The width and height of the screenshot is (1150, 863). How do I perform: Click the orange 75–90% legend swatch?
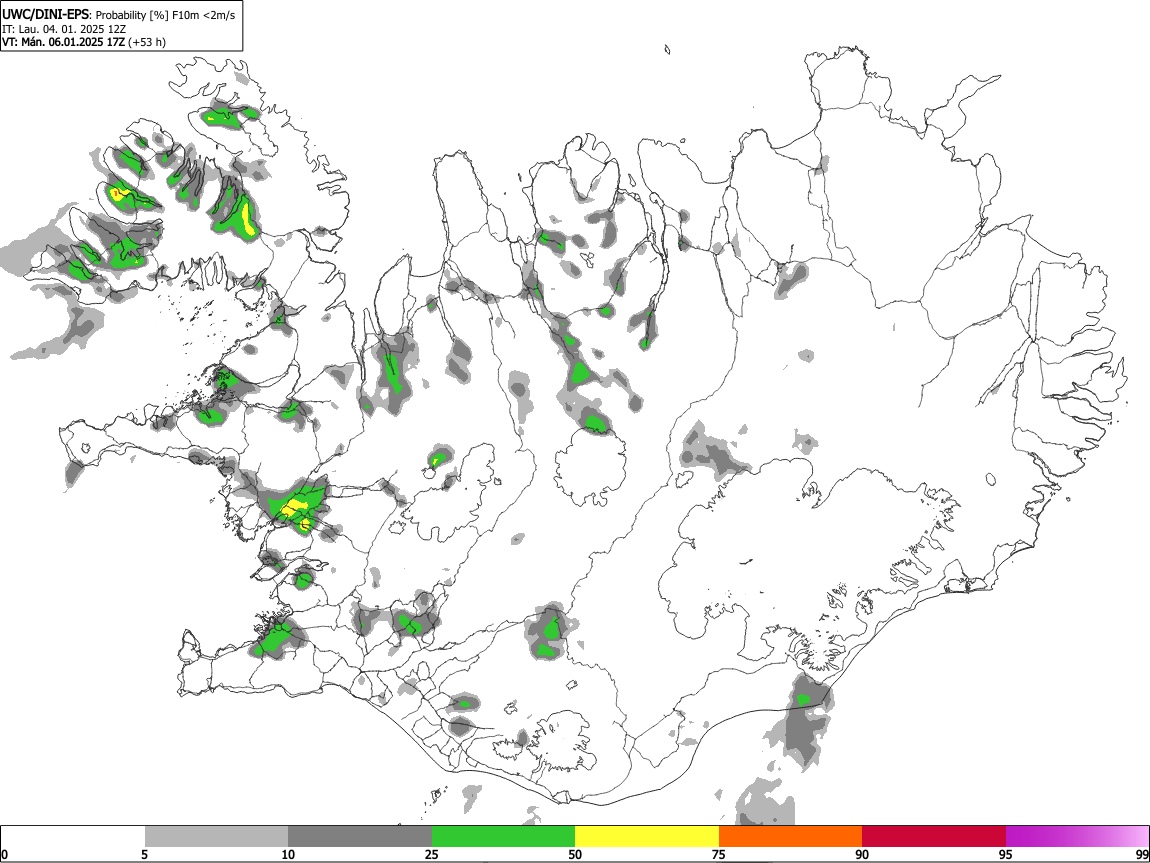point(790,836)
